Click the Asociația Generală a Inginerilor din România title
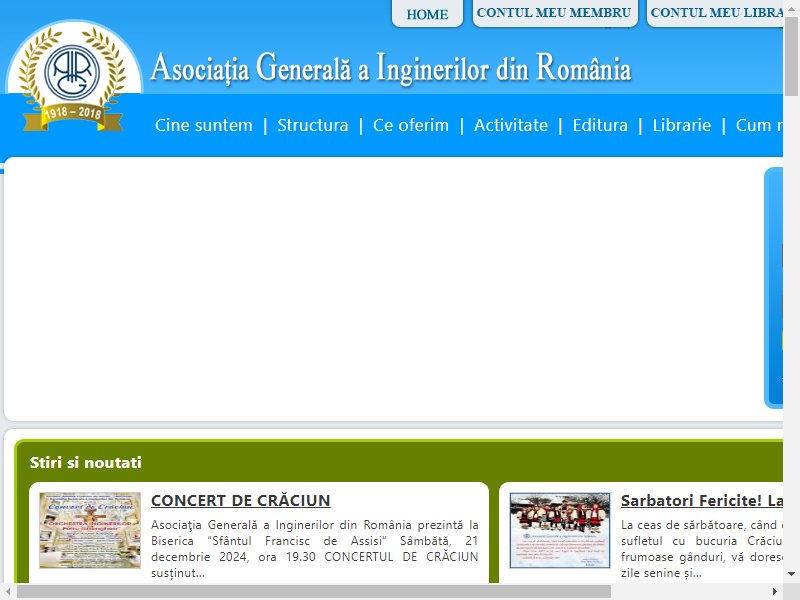800x600 pixels. tap(391, 68)
